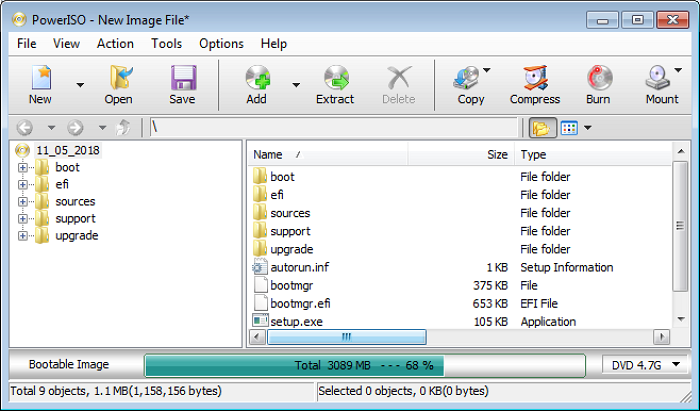Open the dropdown arrow beside Copy
Viewport: 700px width, 411px height.
(x=487, y=70)
